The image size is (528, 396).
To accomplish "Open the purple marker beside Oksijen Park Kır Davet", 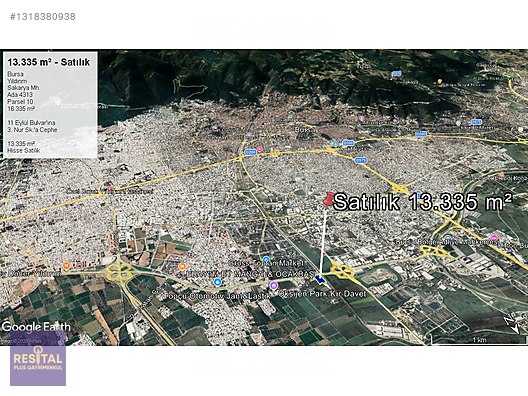I will (274, 286).
